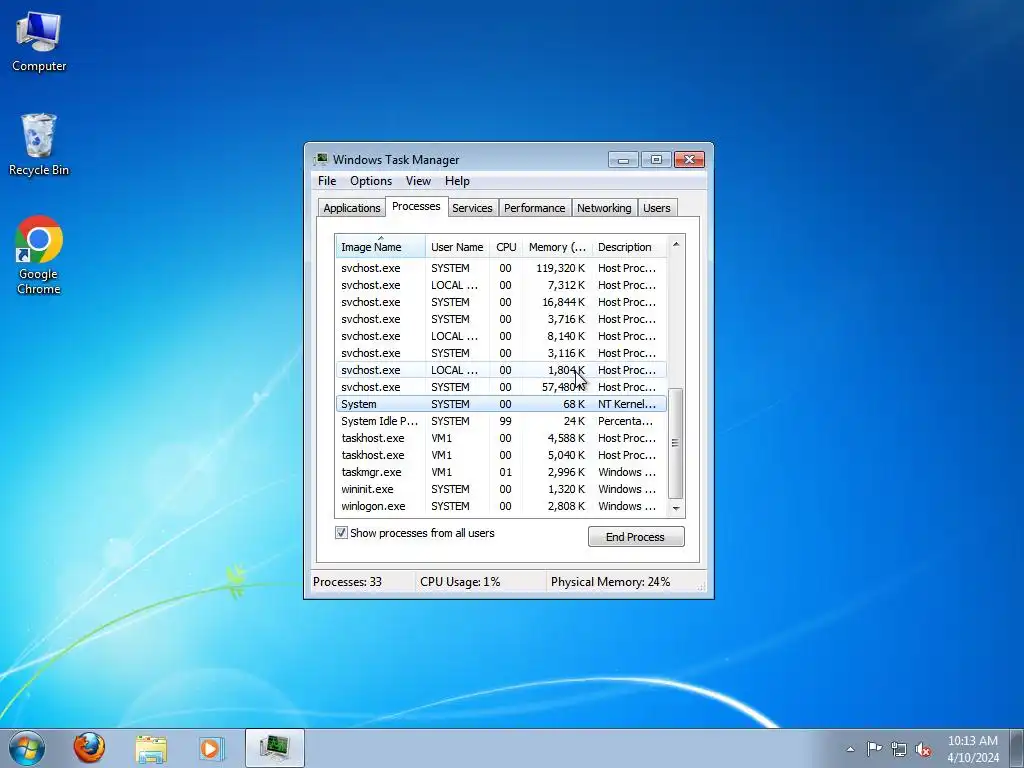This screenshot has height=768, width=1024.
Task: Select the Task Manager taskbar button
Action: pyautogui.click(x=275, y=748)
